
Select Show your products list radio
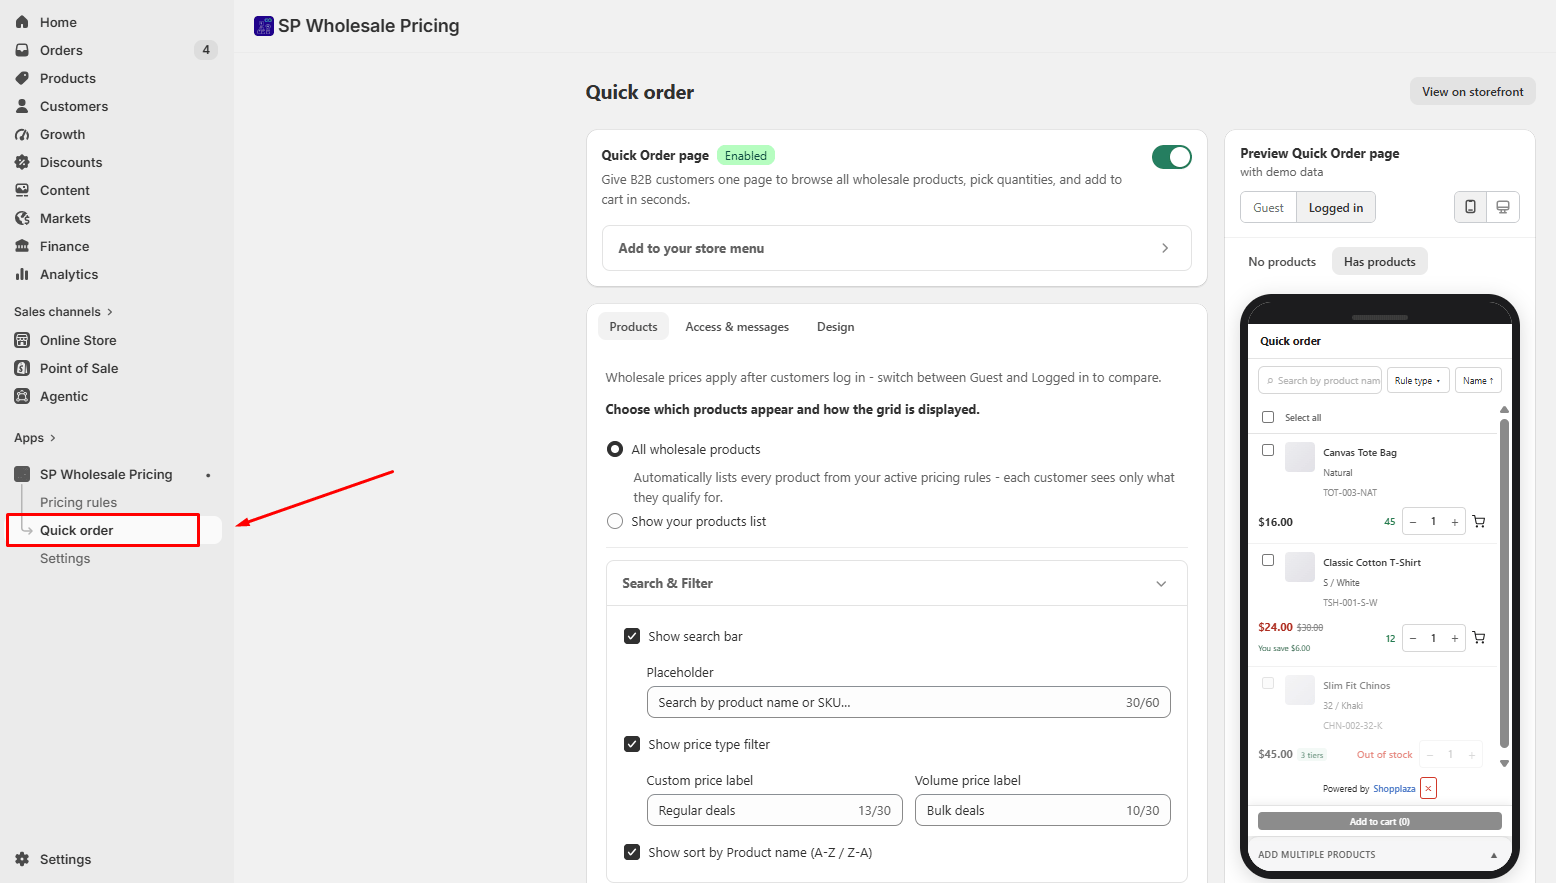click(615, 521)
